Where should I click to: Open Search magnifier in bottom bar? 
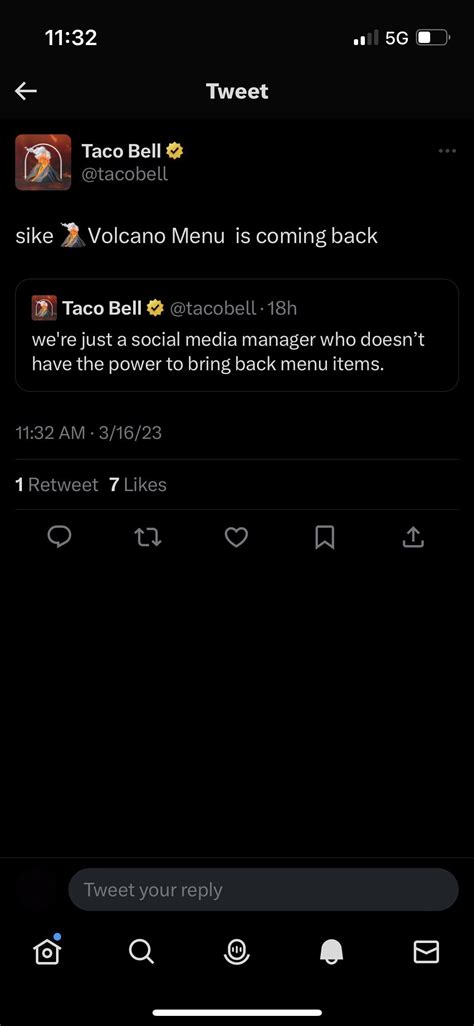point(141,952)
